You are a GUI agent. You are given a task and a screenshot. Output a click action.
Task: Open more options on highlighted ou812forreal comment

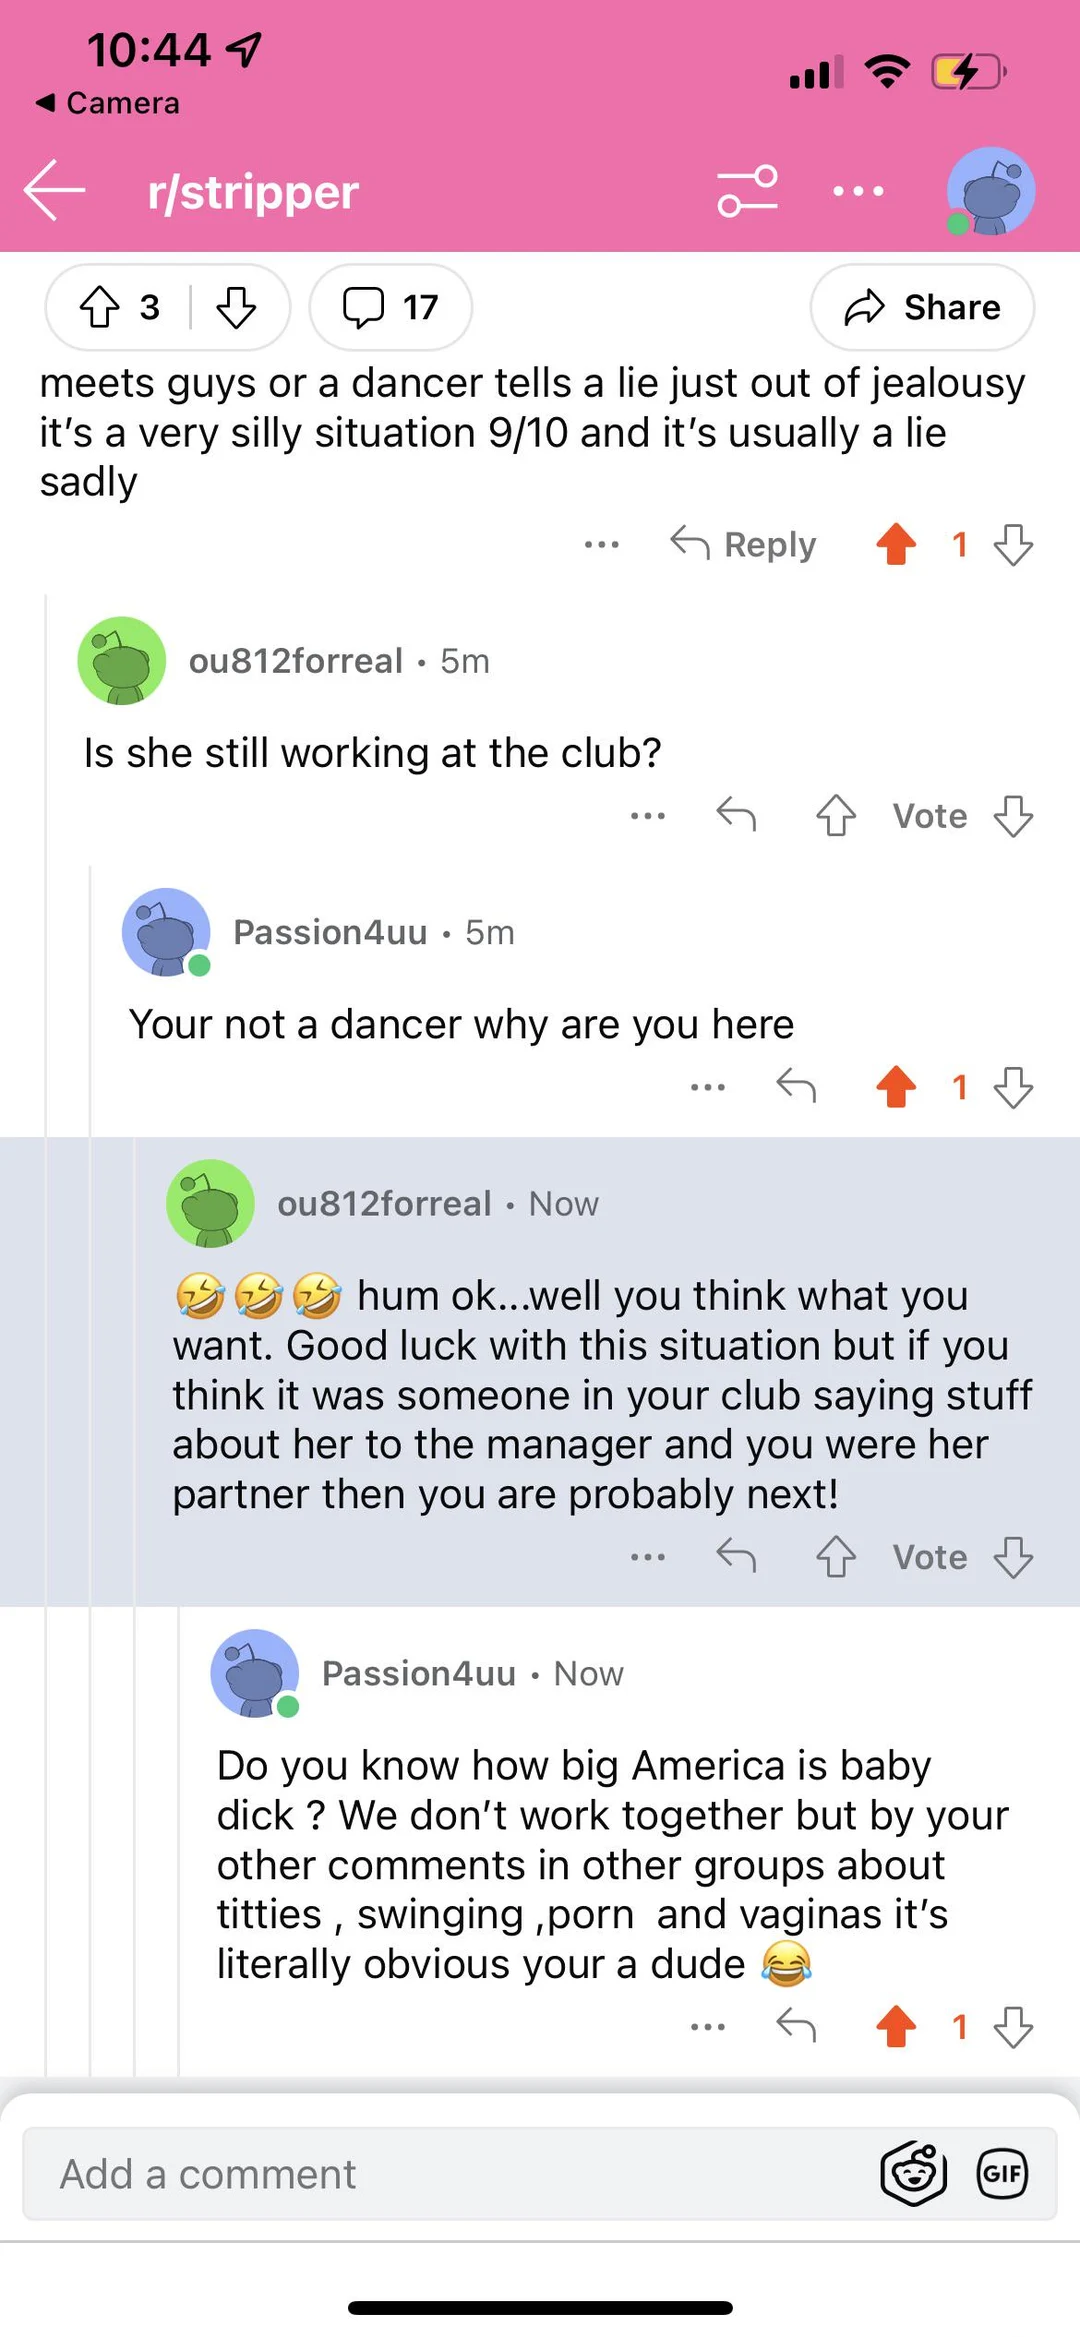pos(648,1557)
